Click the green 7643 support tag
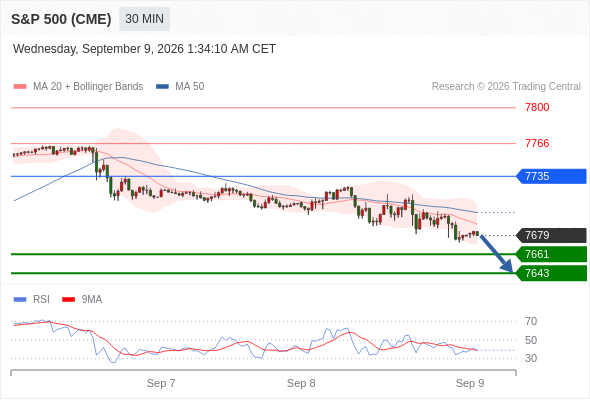The height and width of the screenshot is (400, 590). click(x=551, y=273)
